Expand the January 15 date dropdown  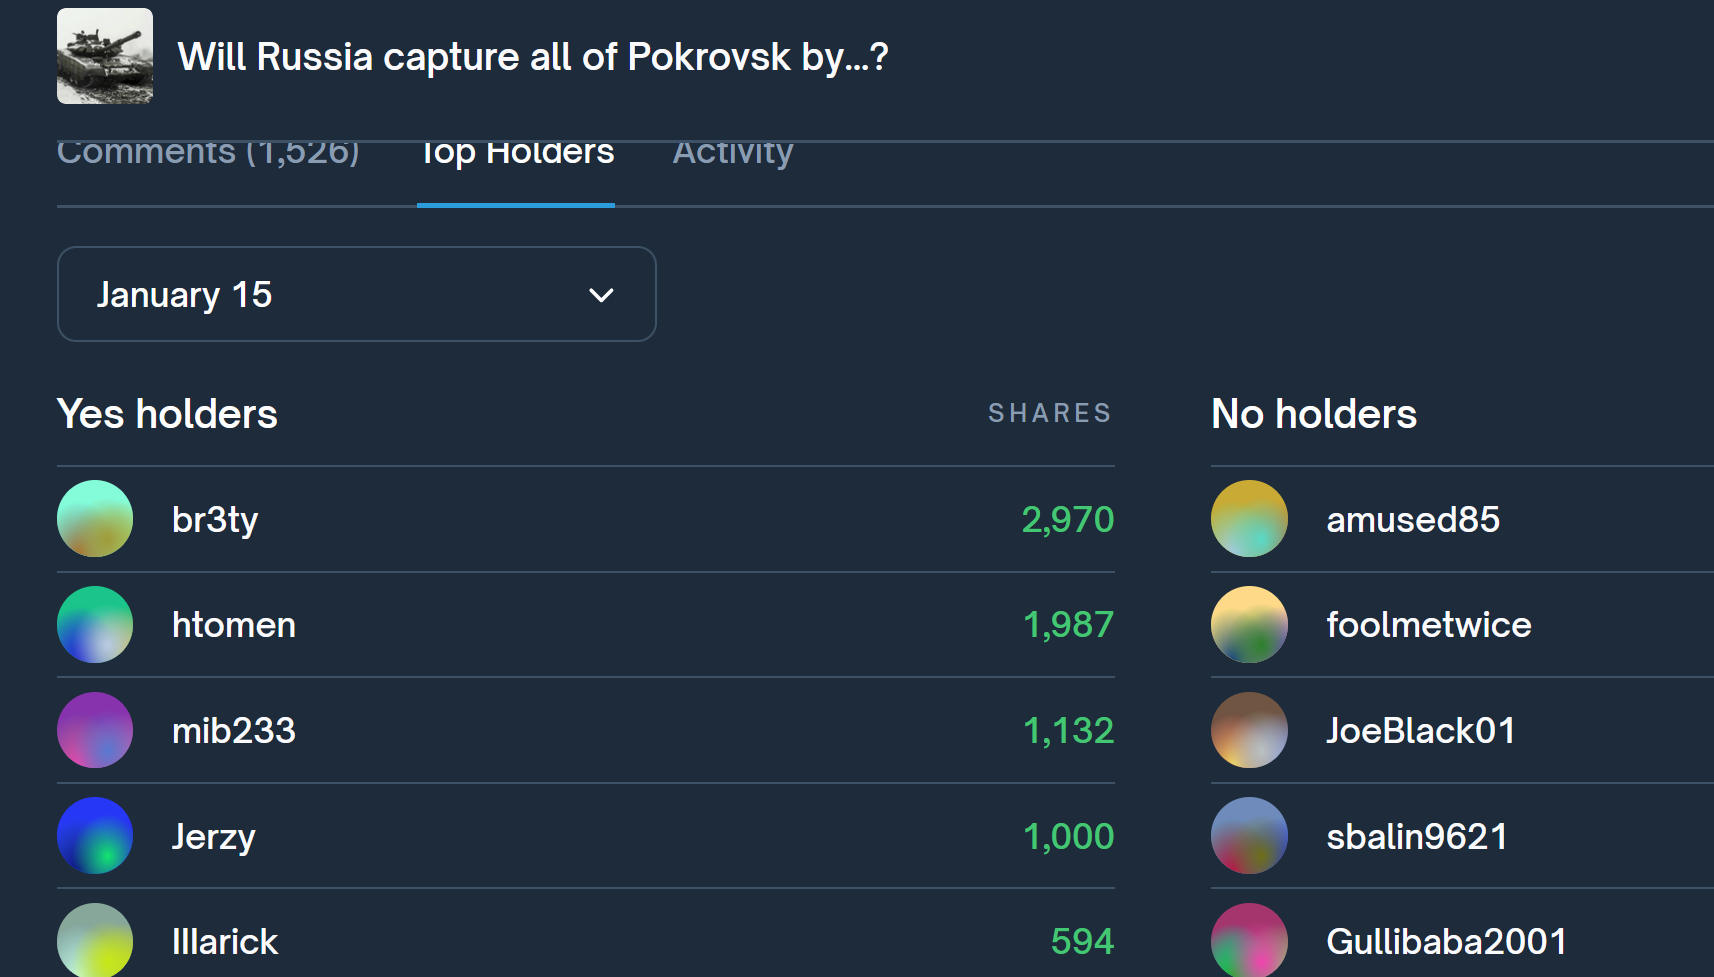[356, 294]
